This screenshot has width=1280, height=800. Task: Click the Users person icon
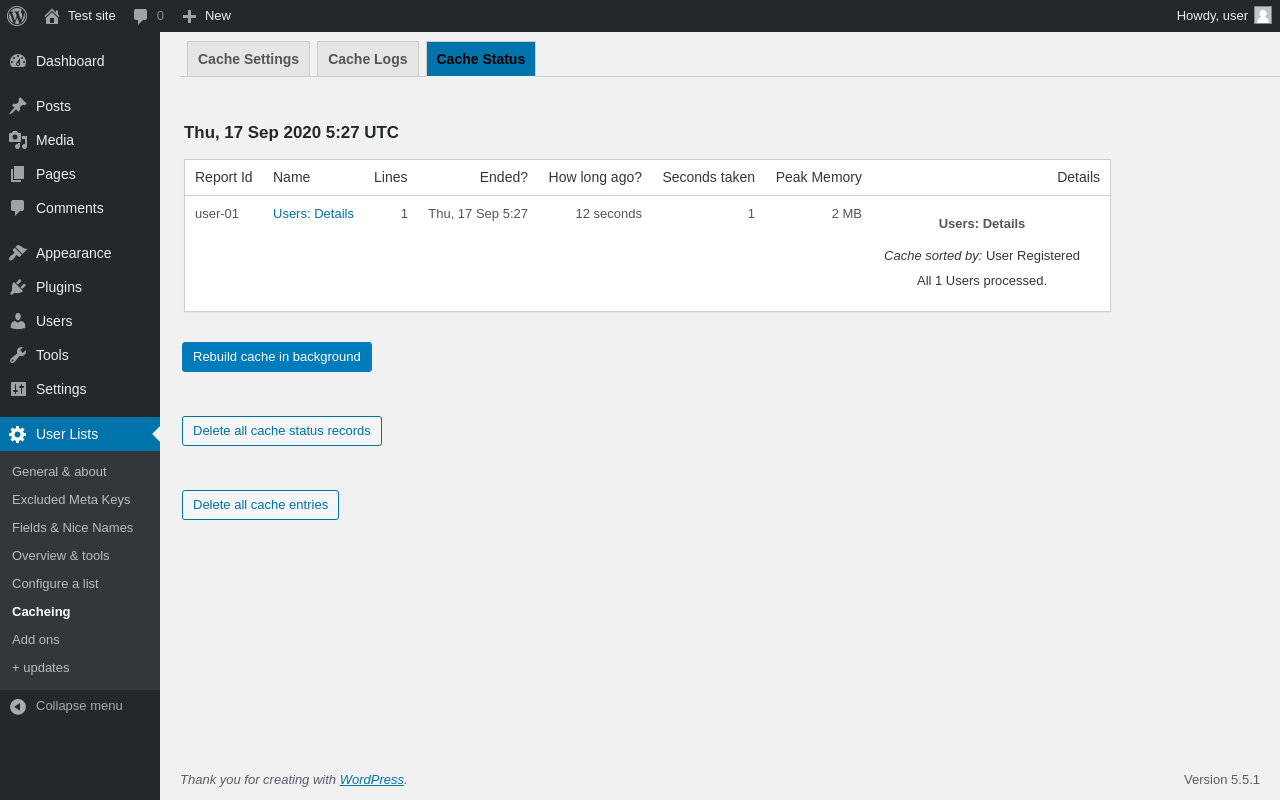click(18, 321)
